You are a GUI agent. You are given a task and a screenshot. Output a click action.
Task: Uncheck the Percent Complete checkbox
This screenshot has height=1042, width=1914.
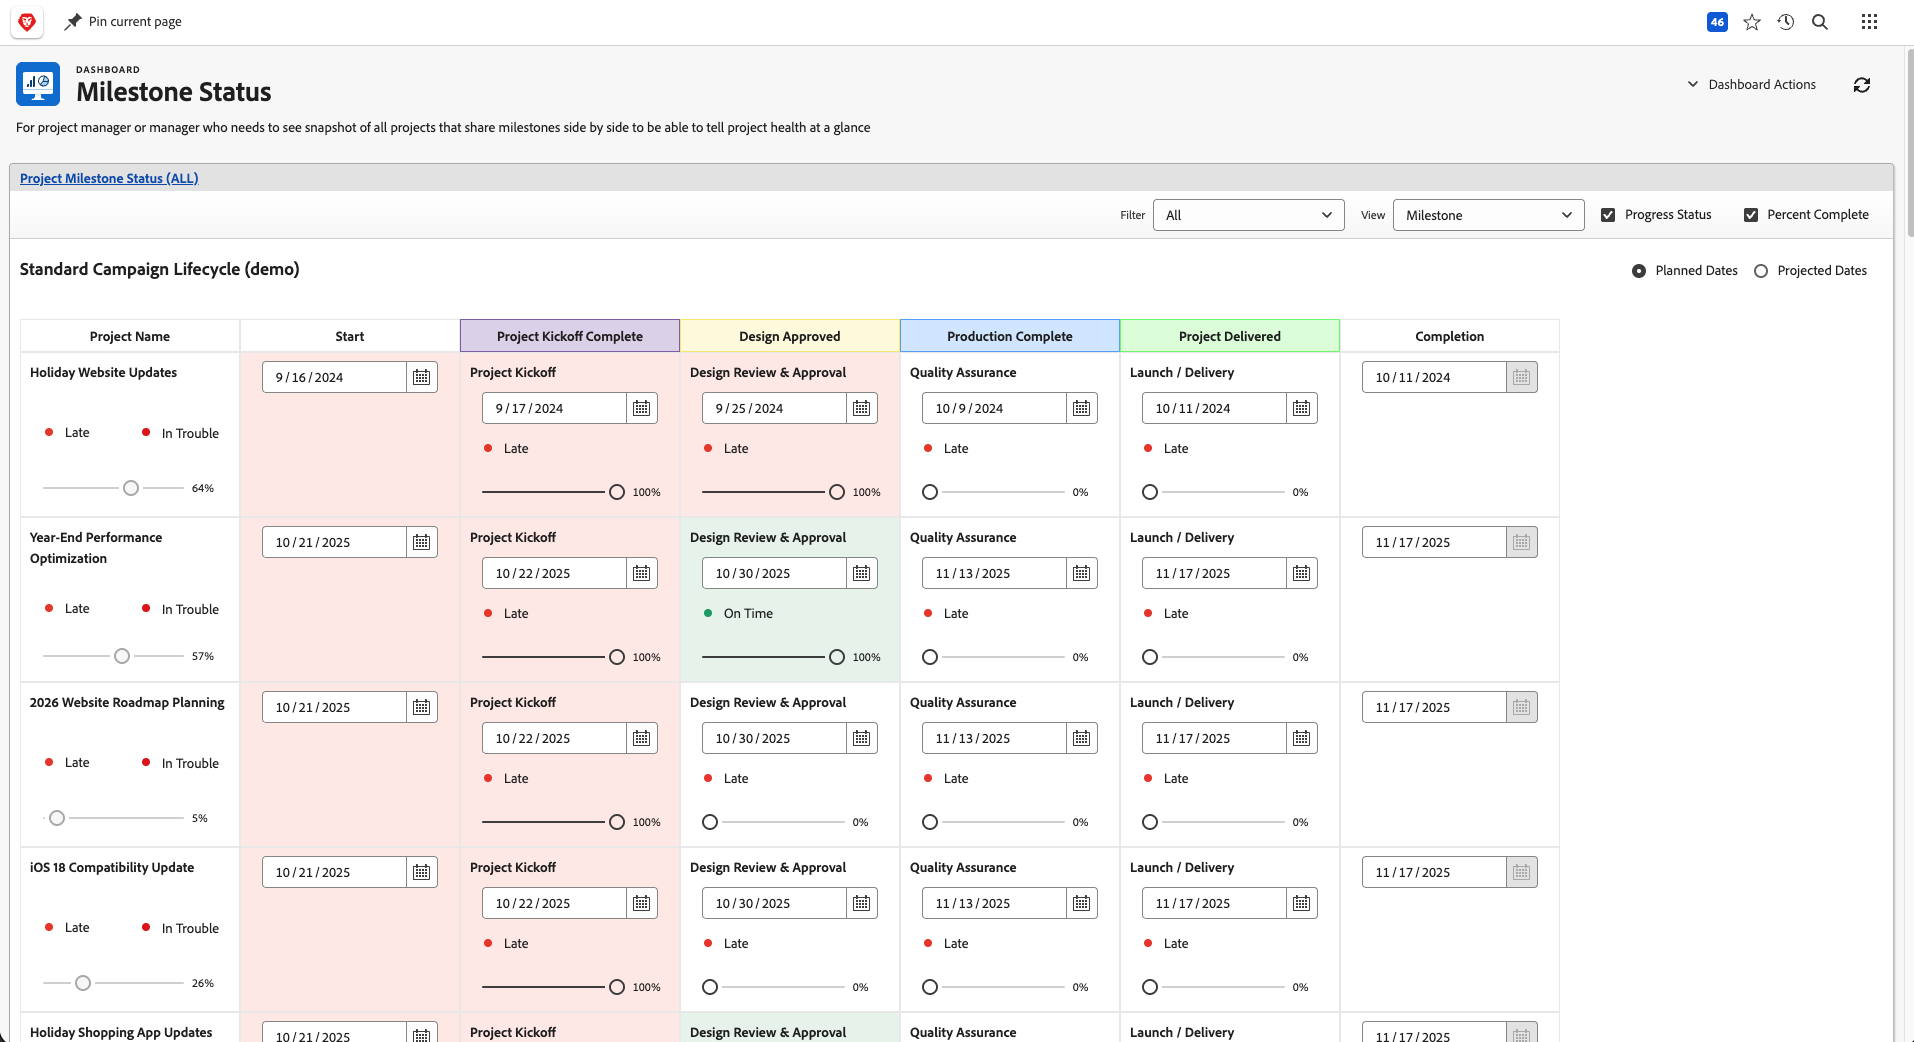(x=1751, y=215)
